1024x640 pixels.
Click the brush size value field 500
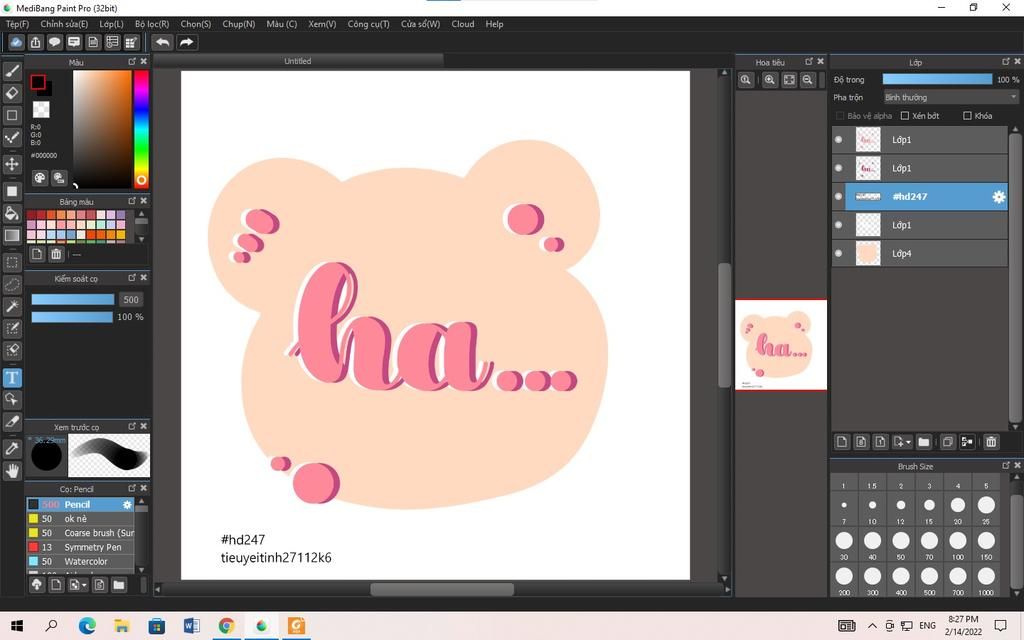131,300
